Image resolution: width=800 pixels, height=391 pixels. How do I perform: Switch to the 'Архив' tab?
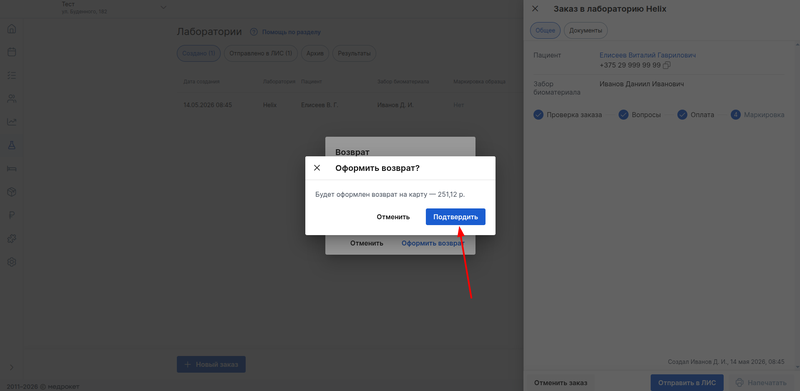[315, 53]
